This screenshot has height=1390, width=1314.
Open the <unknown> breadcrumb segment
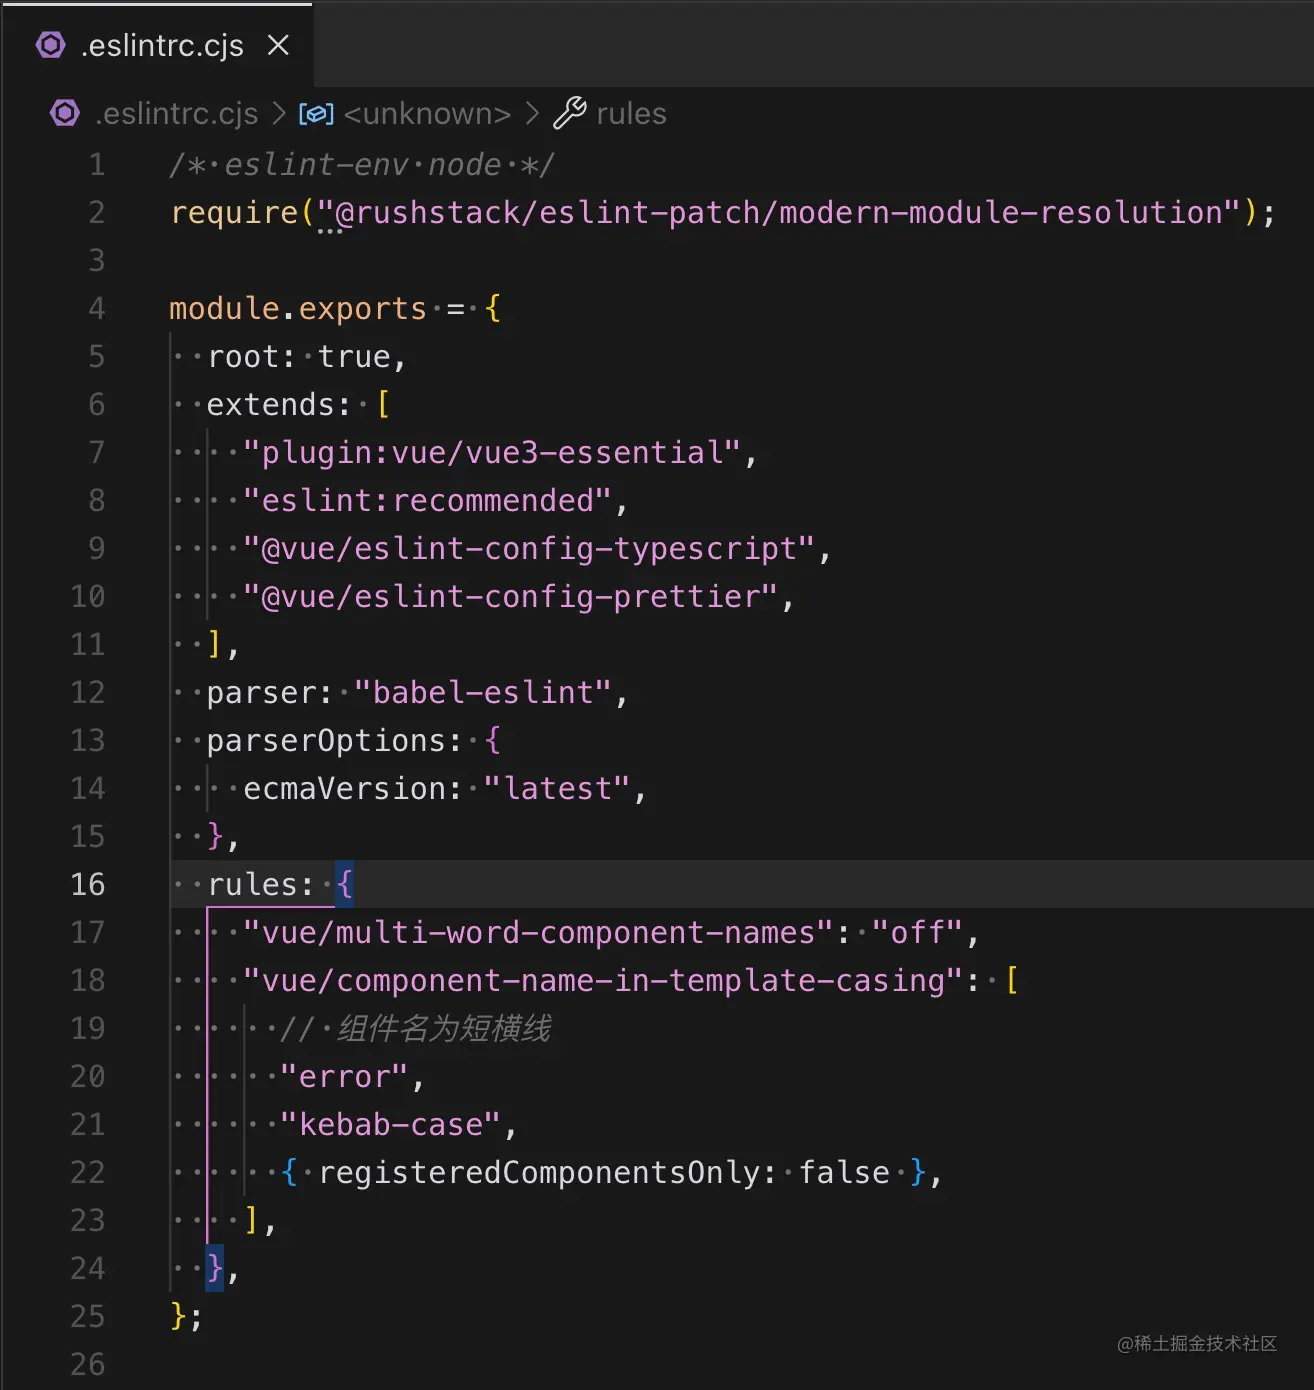[x=427, y=114]
